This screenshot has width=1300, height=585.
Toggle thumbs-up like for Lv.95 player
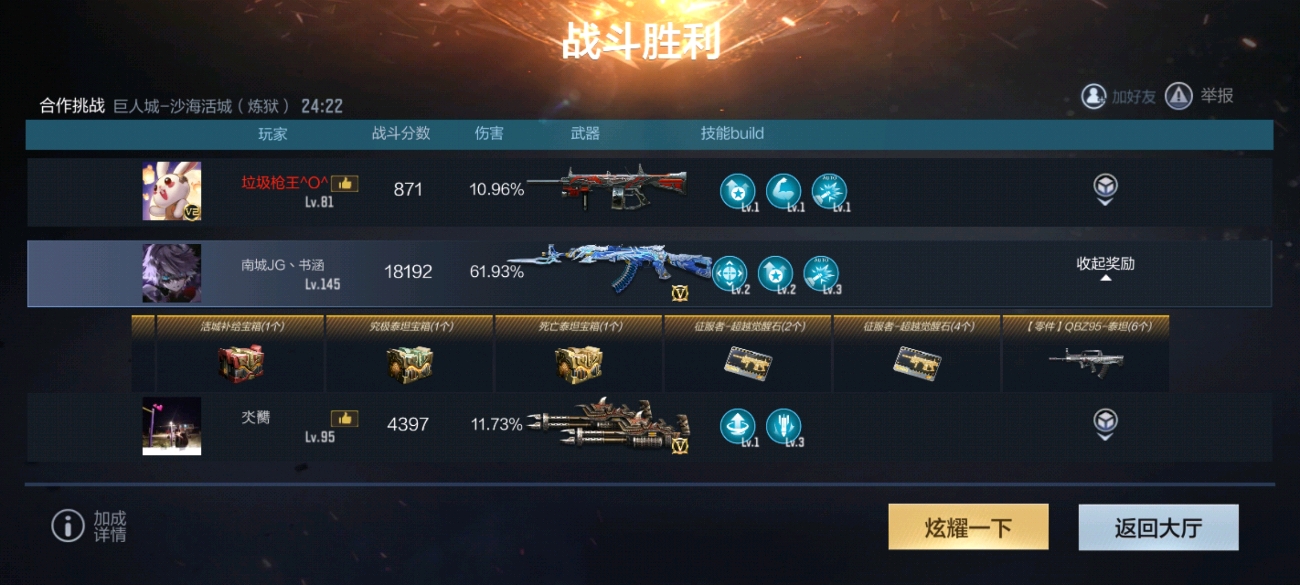coord(345,418)
